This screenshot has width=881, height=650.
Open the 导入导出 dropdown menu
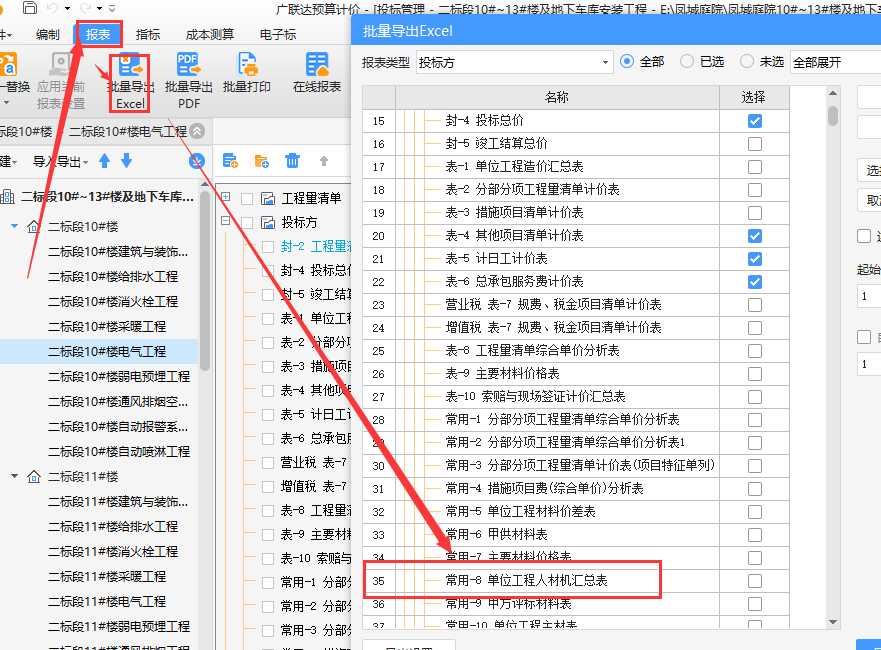(x=60, y=162)
